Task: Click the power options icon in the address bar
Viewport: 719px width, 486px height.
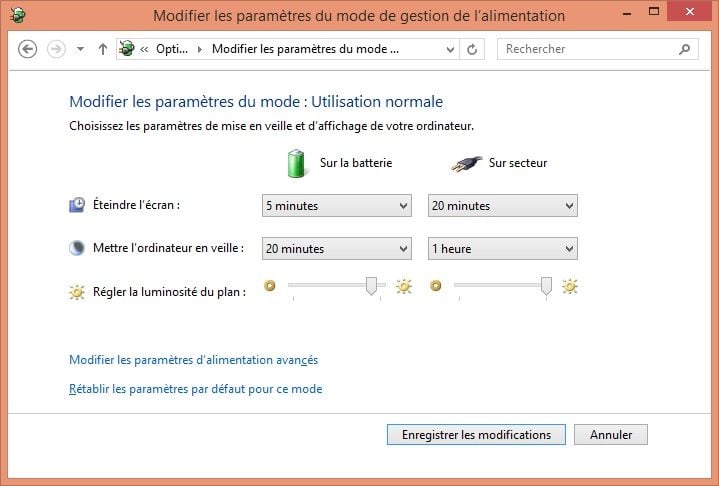Action: coord(127,48)
